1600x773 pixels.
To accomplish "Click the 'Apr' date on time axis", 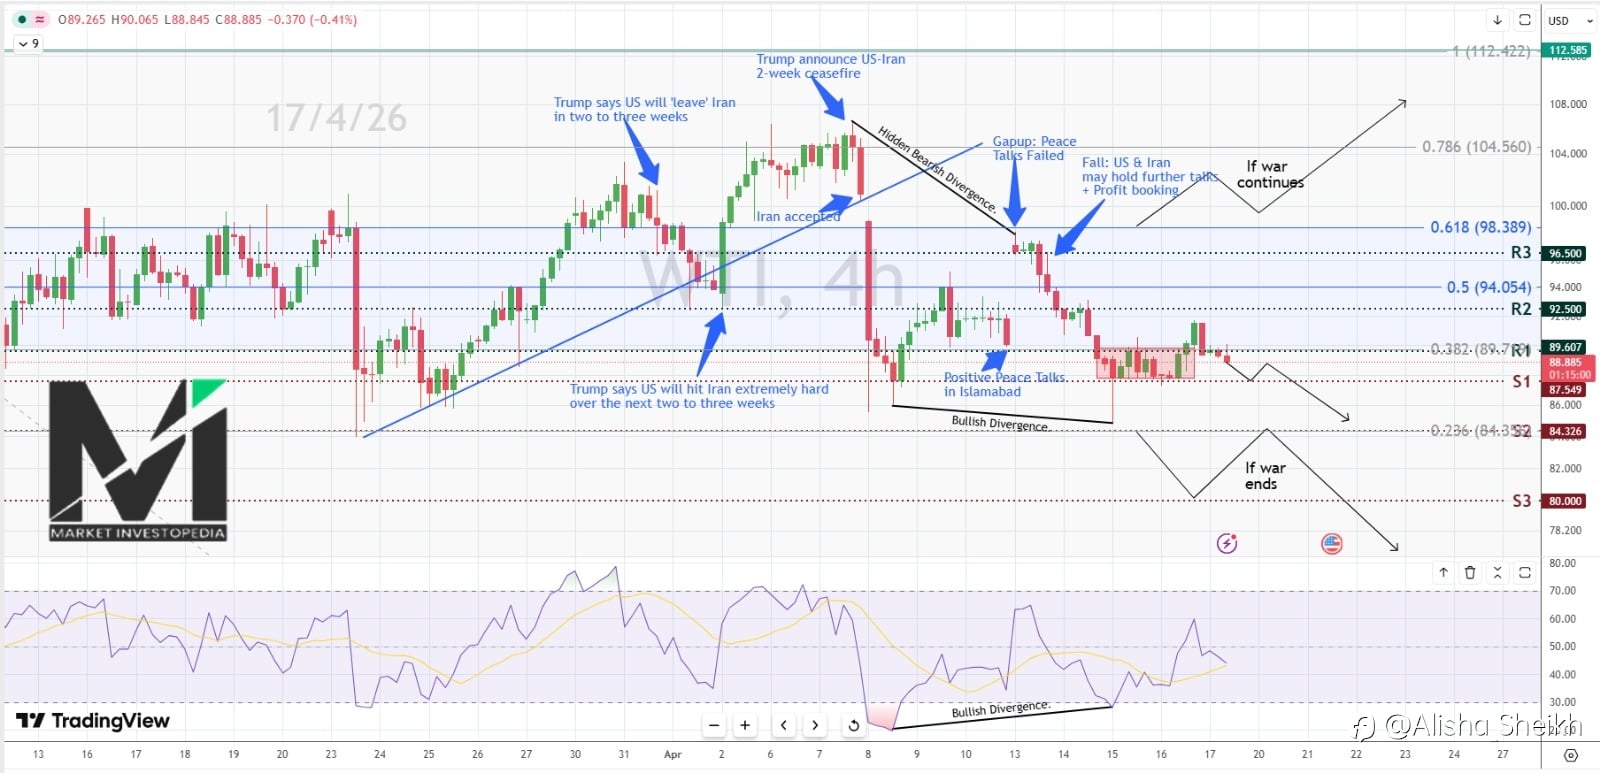I will [673, 754].
